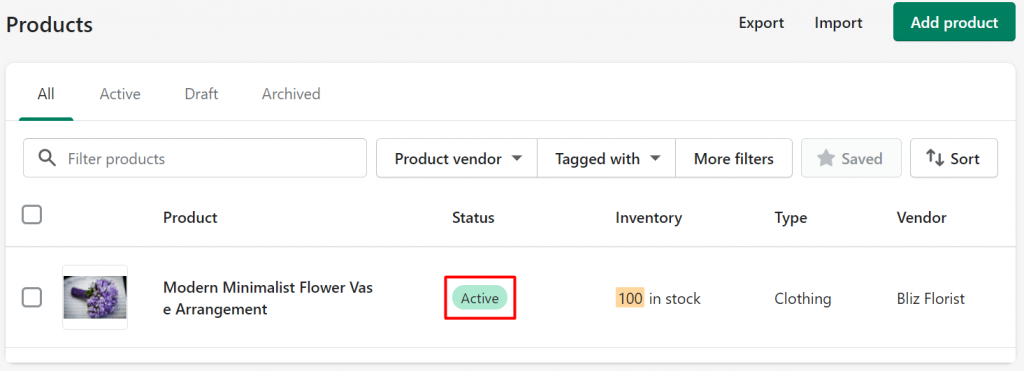Click the magnifying glass search icon
This screenshot has width=1024, height=371.
[47, 158]
